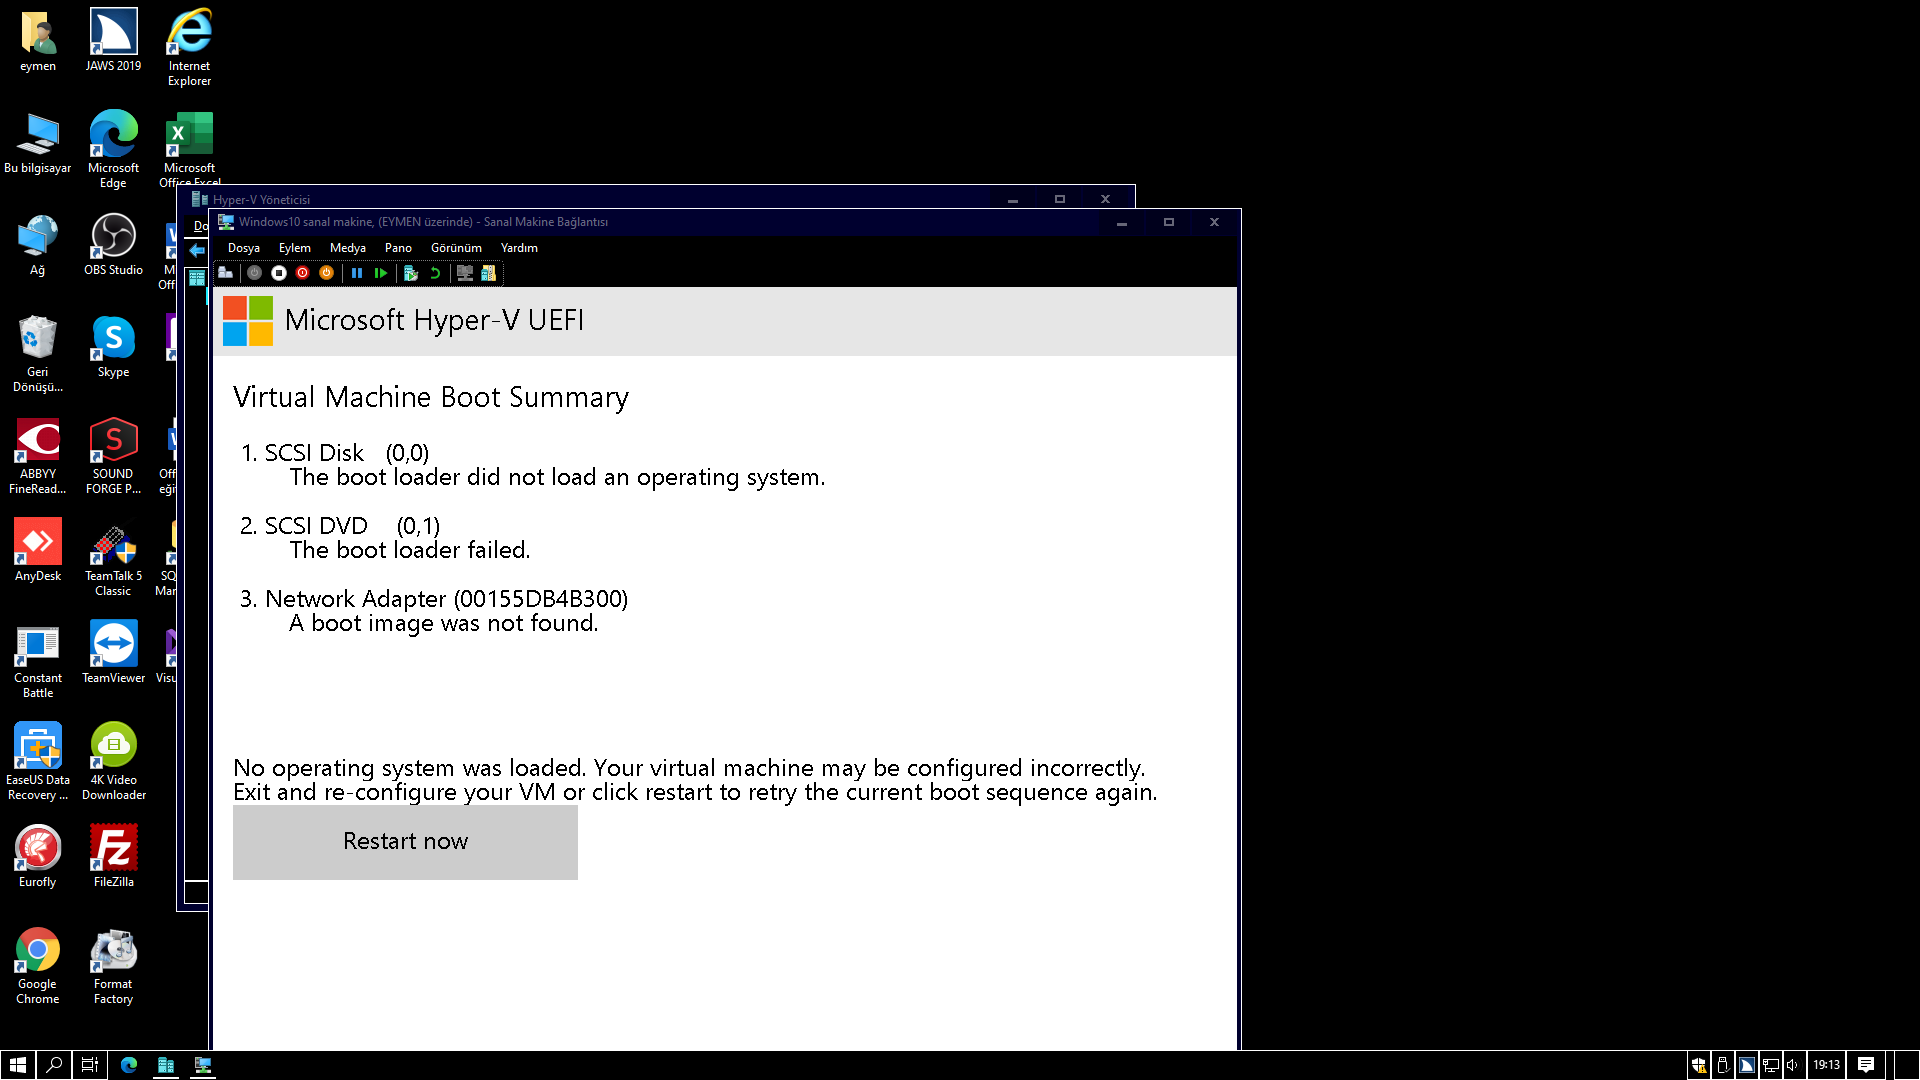
Task: Click the green Reset icon
Action: pos(381,273)
